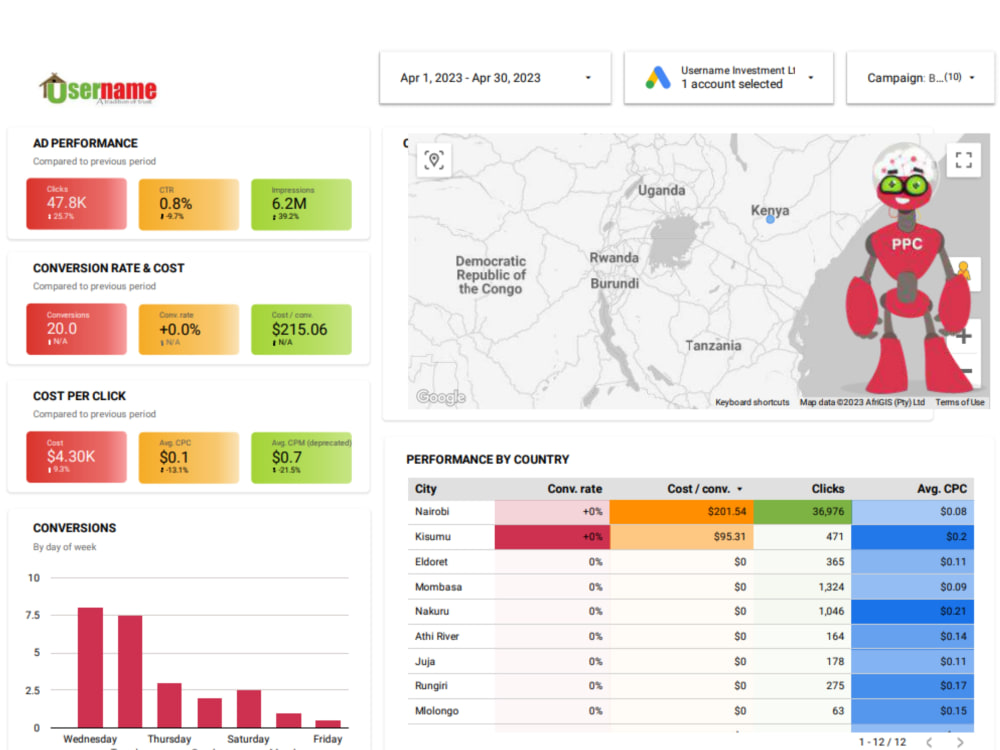The height and width of the screenshot is (750, 1000).
Task: Open the Campaign filter dropdown
Action: [920, 78]
